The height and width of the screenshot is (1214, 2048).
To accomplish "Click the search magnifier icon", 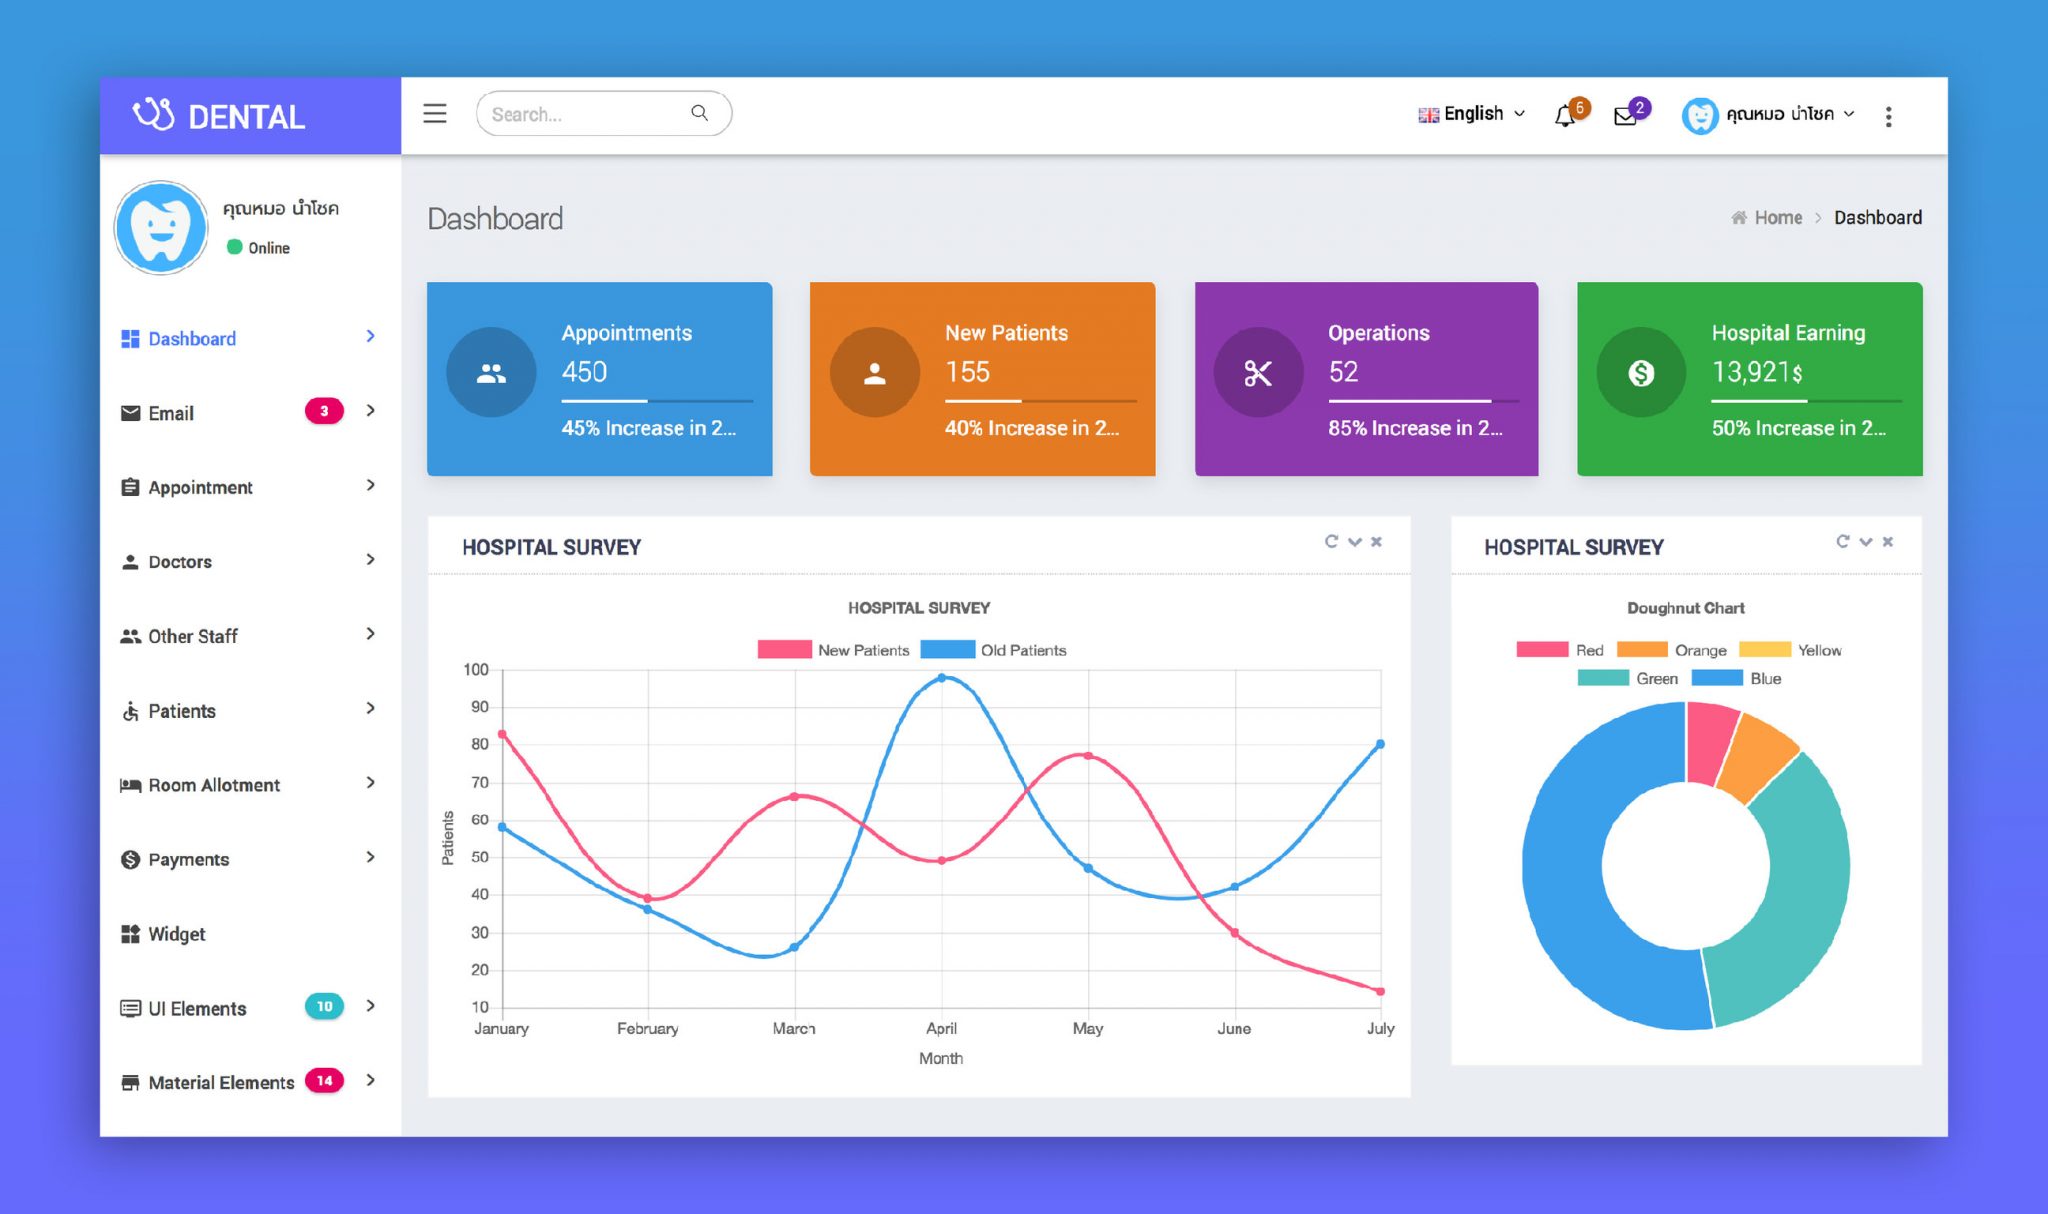I will 700,113.
